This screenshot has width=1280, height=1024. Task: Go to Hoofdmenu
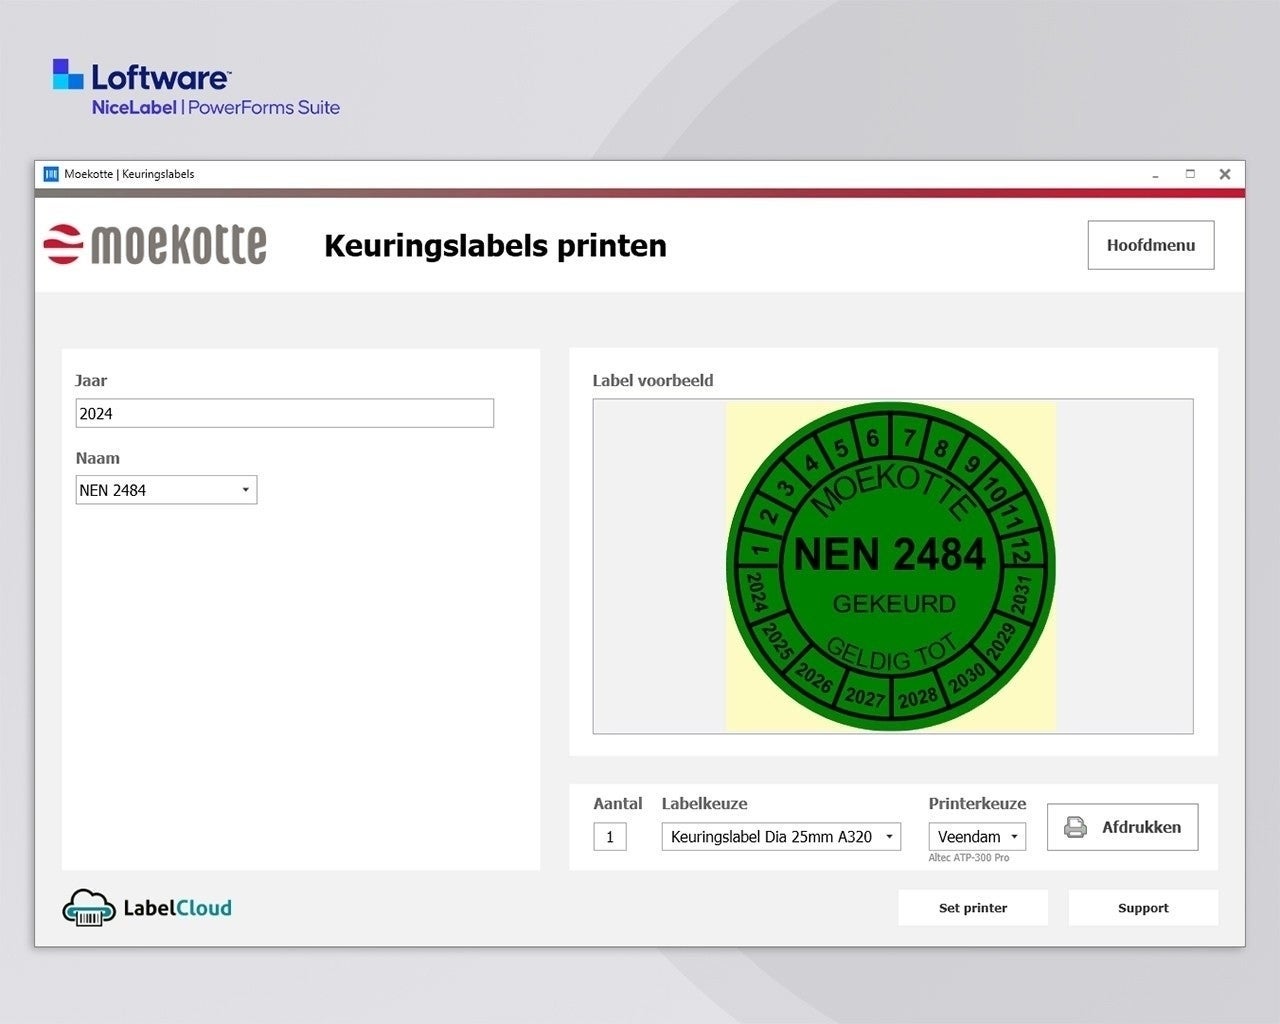coord(1150,245)
